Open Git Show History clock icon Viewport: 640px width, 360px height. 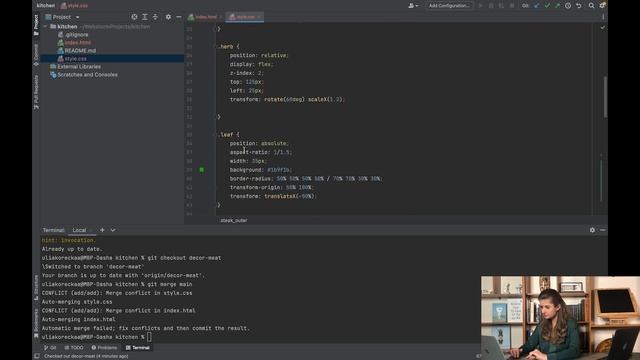click(568, 6)
